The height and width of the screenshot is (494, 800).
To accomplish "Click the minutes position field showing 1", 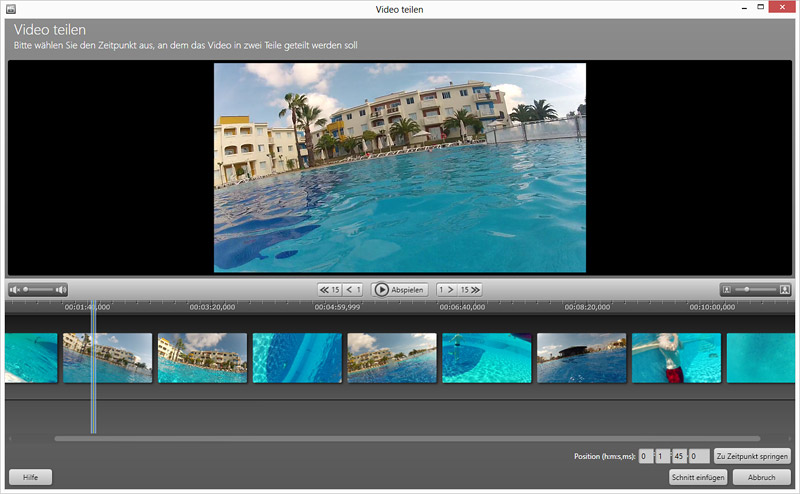I will click(x=663, y=456).
